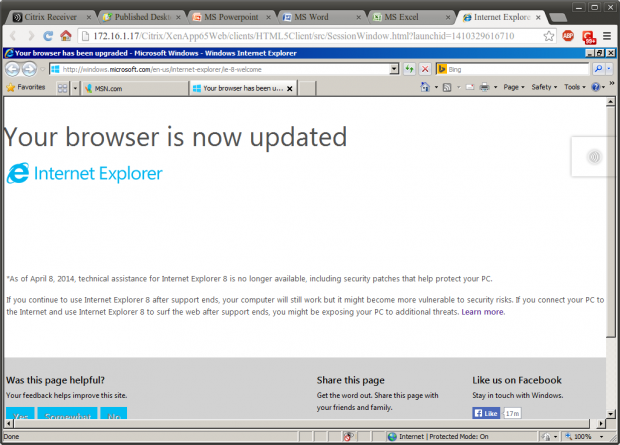Click Internet Explorer logo text
Screen dimensions: 620x445
click(98, 173)
